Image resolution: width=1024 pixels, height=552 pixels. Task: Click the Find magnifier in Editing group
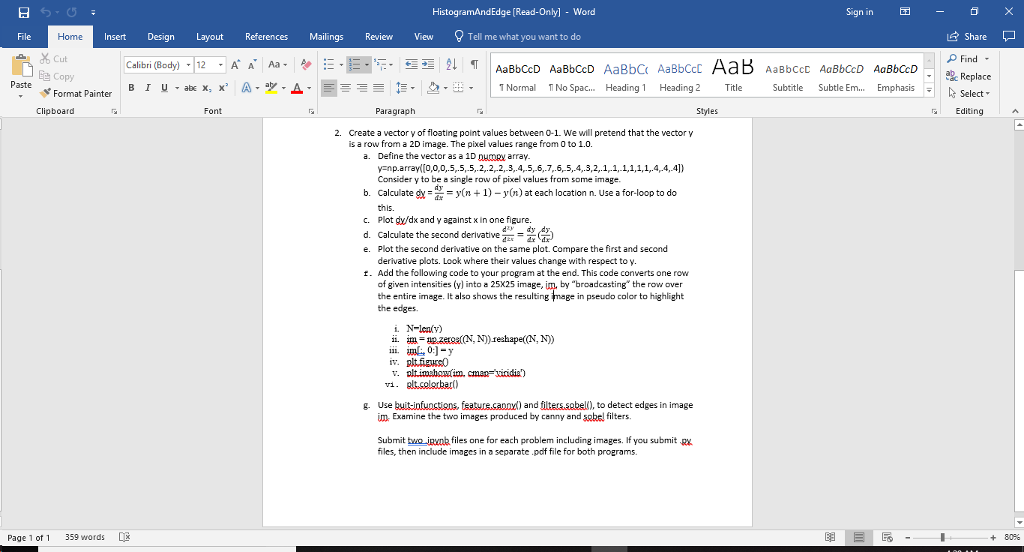(963, 59)
